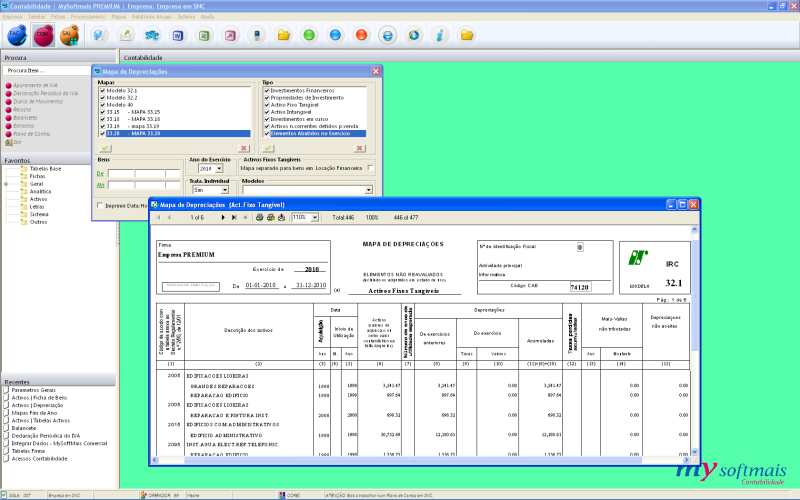Launch Word from the toolbar
This screenshot has height=500, width=800.
click(x=178, y=35)
